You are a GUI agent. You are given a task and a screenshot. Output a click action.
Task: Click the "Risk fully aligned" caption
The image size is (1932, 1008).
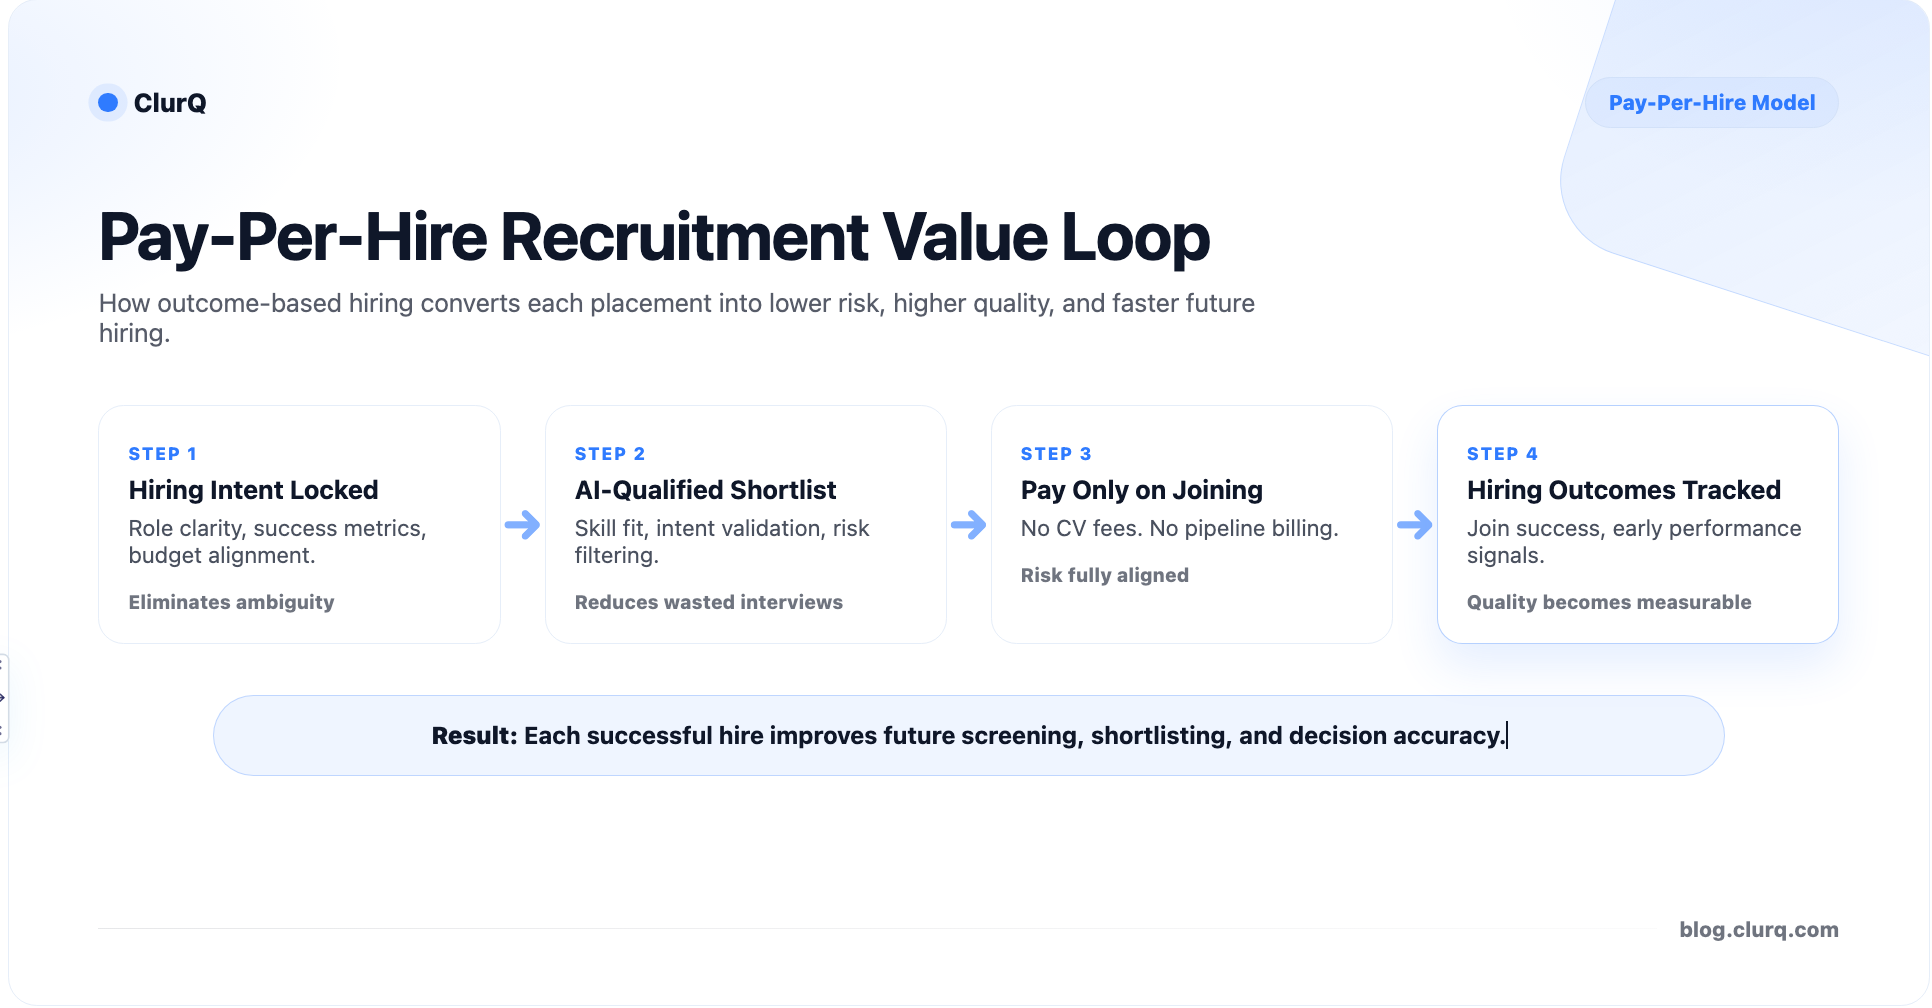point(1104,575)
